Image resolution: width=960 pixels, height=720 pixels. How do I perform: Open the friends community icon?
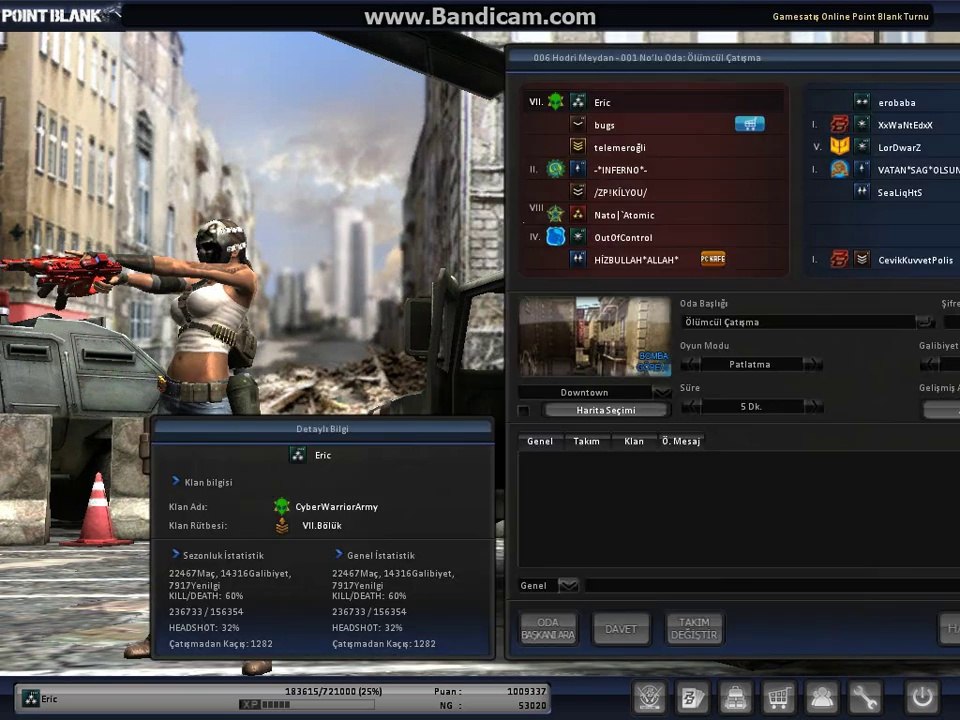821,697
